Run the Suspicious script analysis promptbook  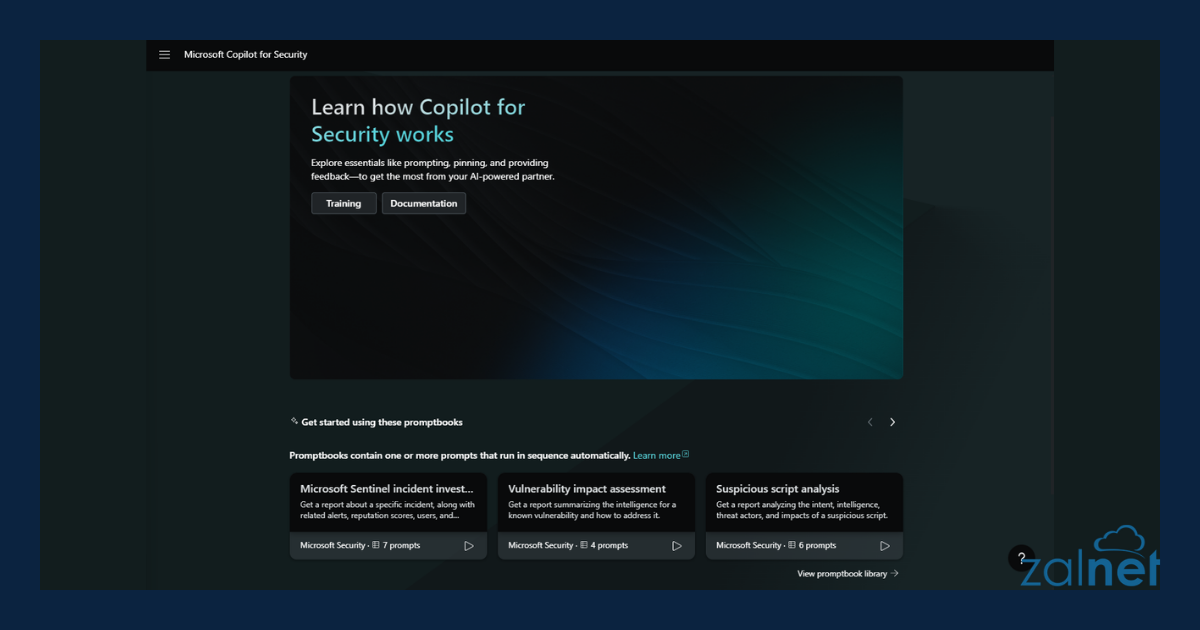tap(885, 546)
